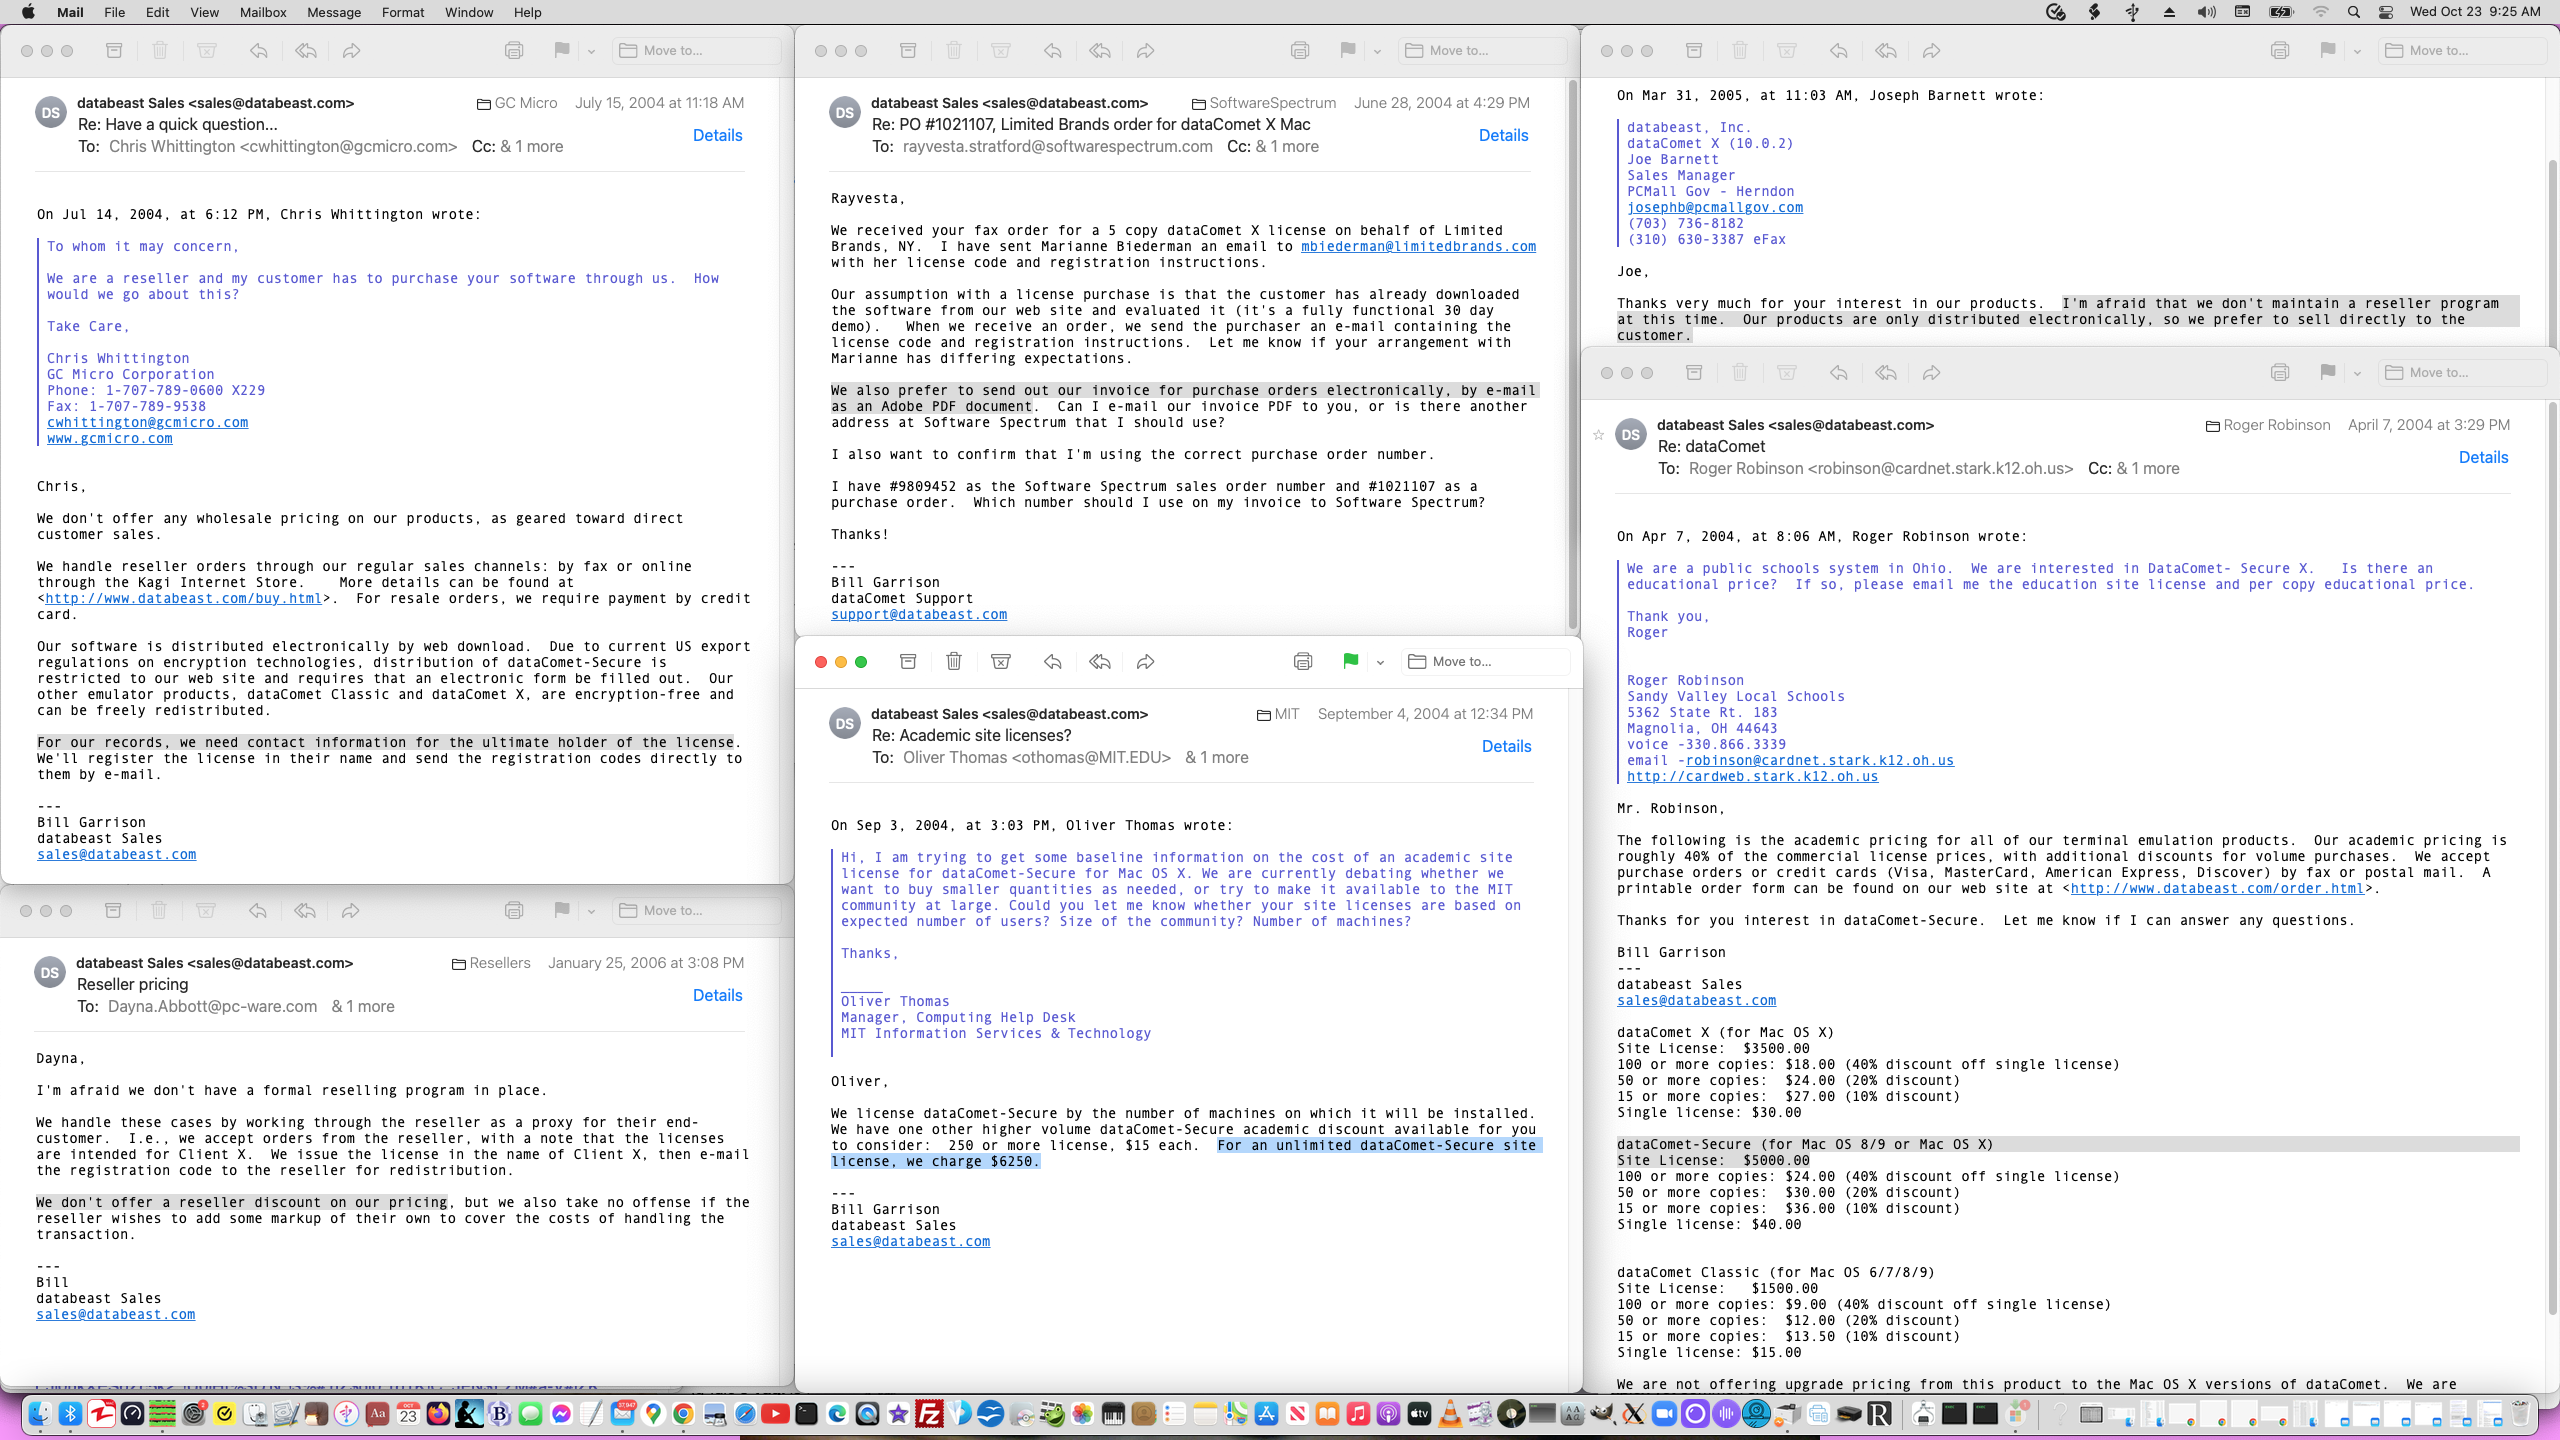Open Finder from the Dock
This screenshot has height=1440, width=2560.
40,1414
